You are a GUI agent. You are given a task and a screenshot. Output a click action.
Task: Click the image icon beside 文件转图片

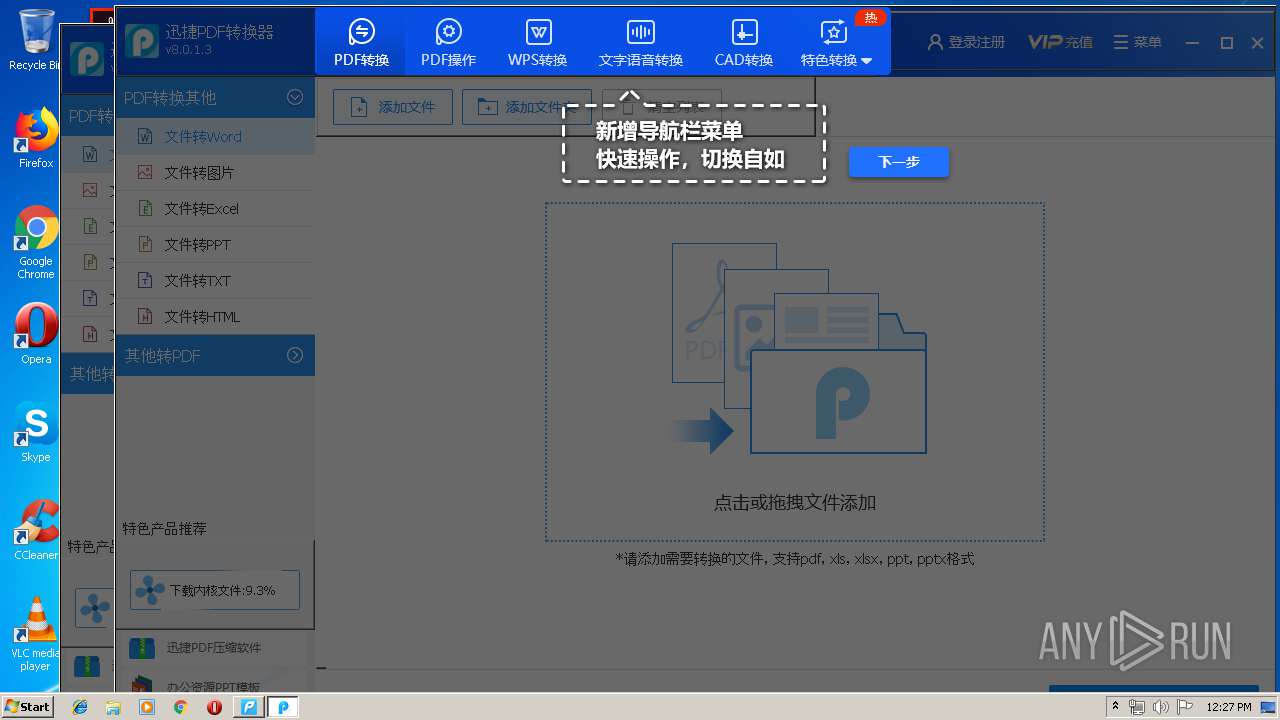coord(145,172)
